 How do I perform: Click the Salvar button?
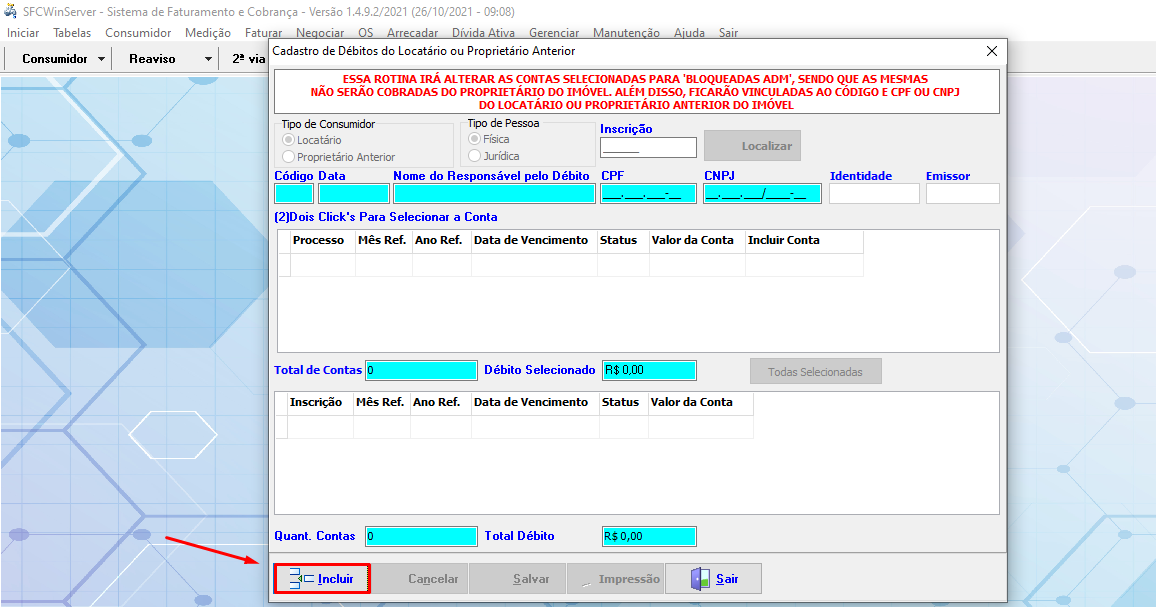click(517, 579)
